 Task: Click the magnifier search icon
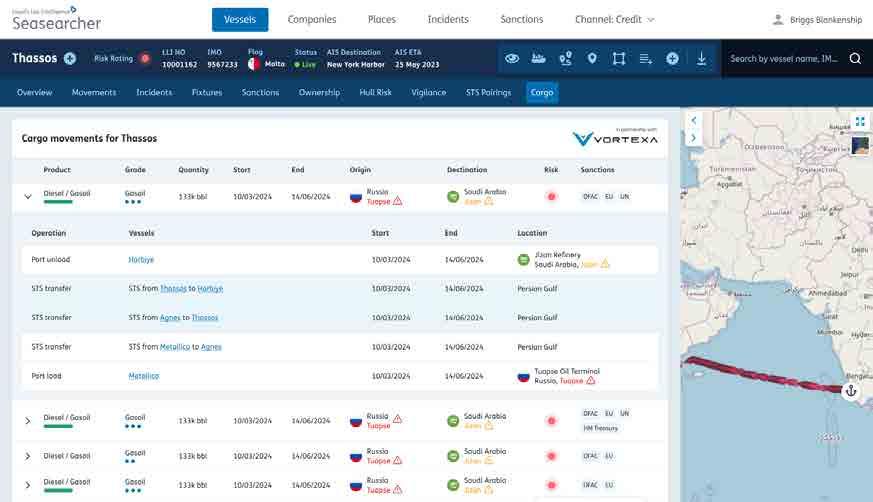pos(855,58)
